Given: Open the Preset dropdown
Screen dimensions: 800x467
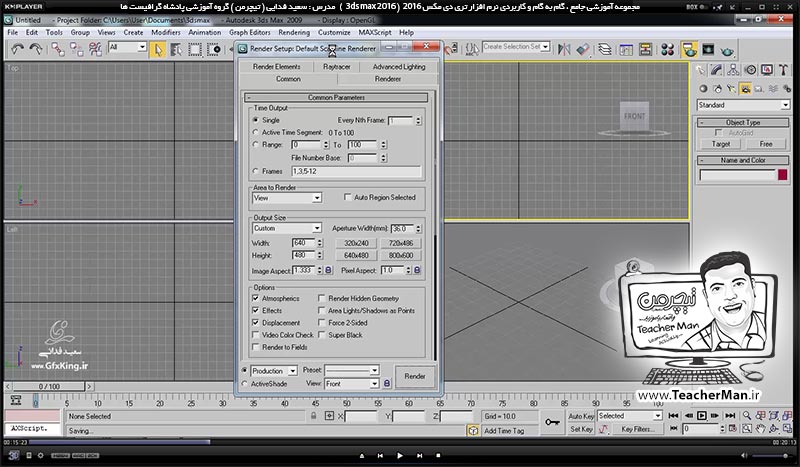Looking at the screenshot, I should pos(352,370).
